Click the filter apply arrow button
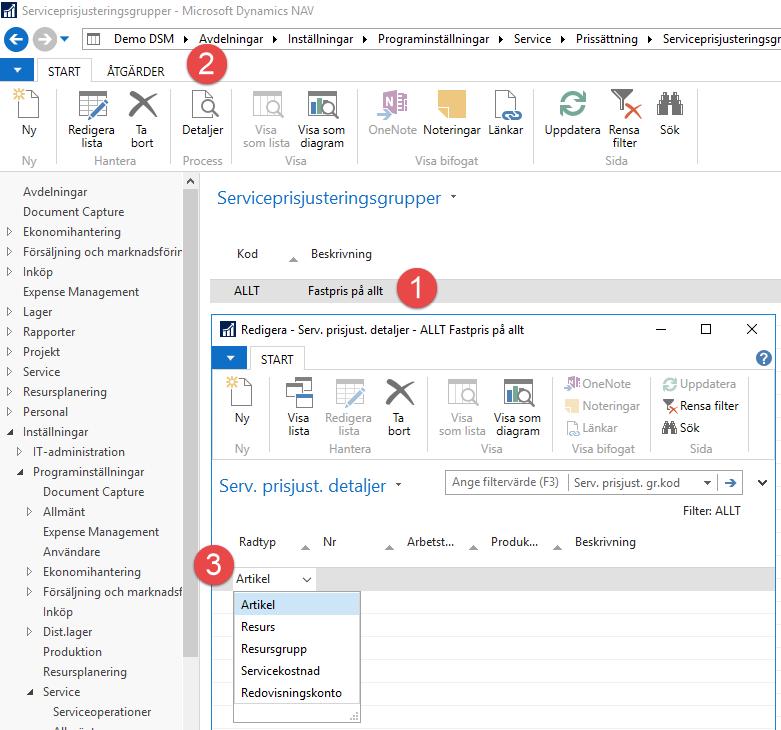Screen dimensions: 781x730 pos(730,483)
